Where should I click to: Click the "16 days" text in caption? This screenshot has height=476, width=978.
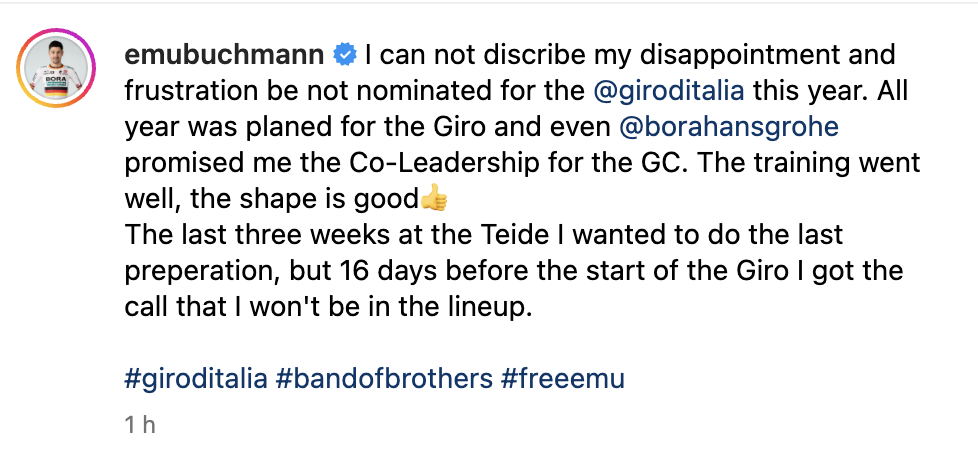coord(380,271)
